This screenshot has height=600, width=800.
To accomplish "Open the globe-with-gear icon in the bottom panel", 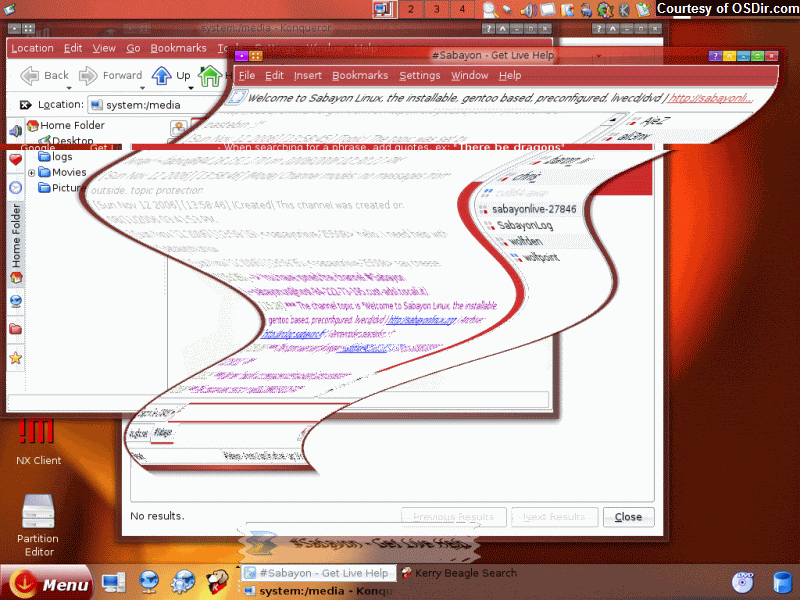I will coord(183,582).
